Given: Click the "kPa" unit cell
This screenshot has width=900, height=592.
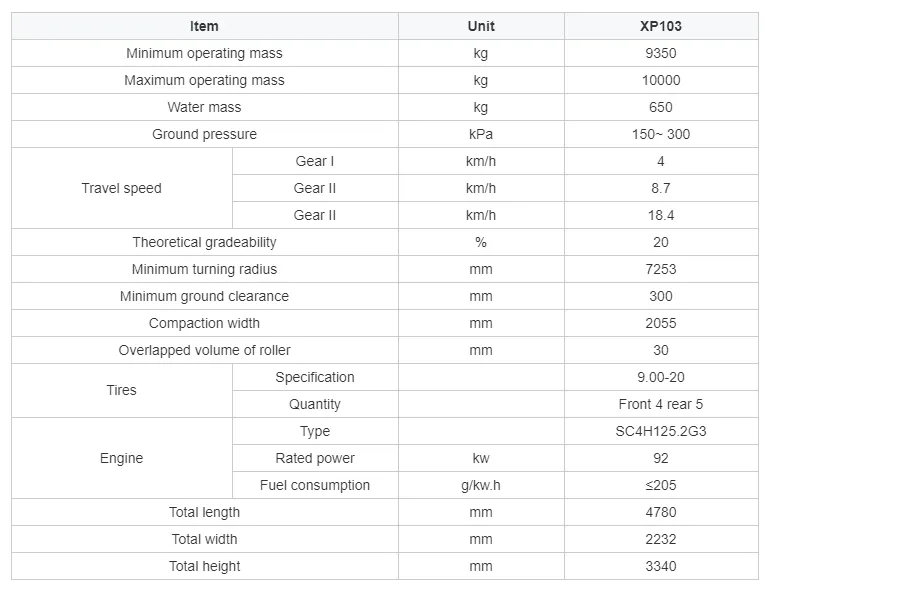Looking at the screenshot, I should coord(481,134).
